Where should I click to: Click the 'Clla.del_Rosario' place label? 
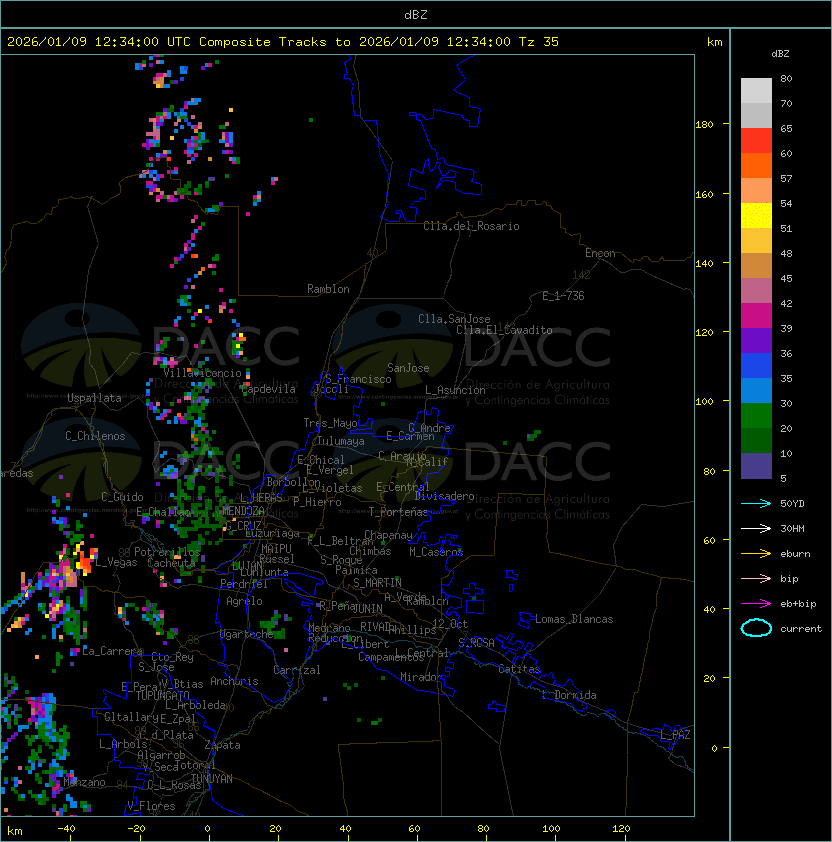(471, 226)
